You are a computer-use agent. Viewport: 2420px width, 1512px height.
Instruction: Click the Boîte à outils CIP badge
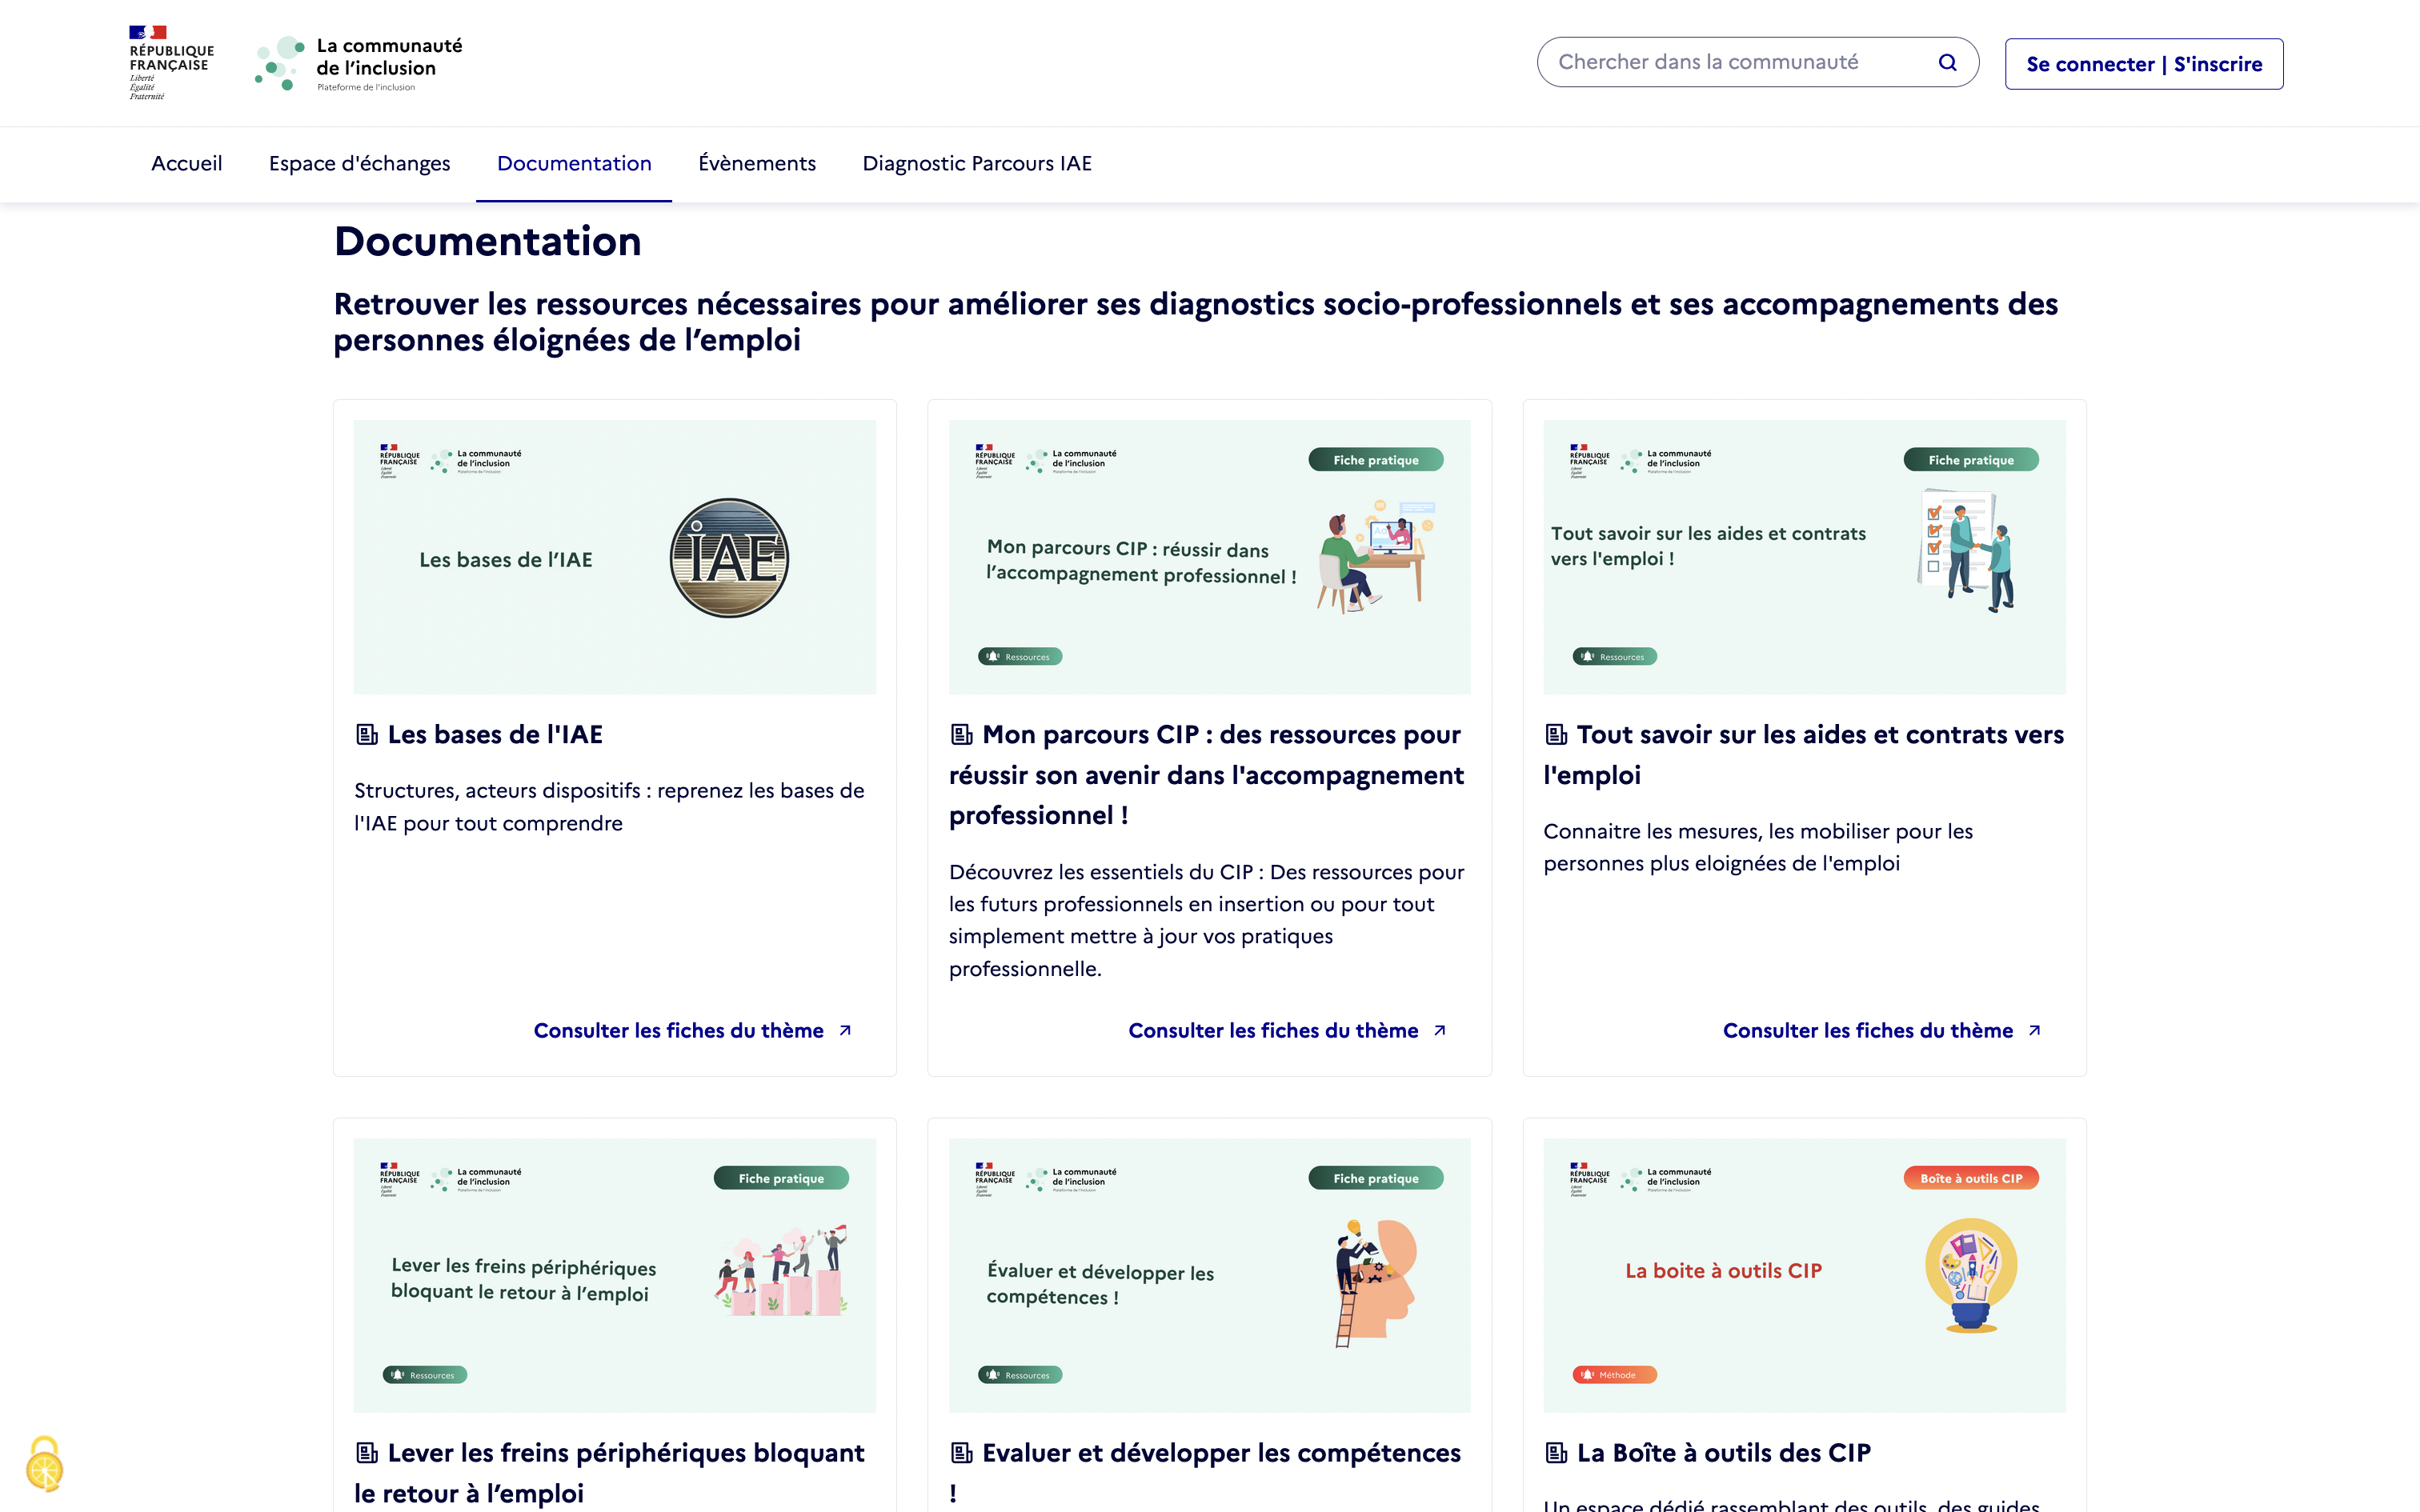coord(1971,1178)
